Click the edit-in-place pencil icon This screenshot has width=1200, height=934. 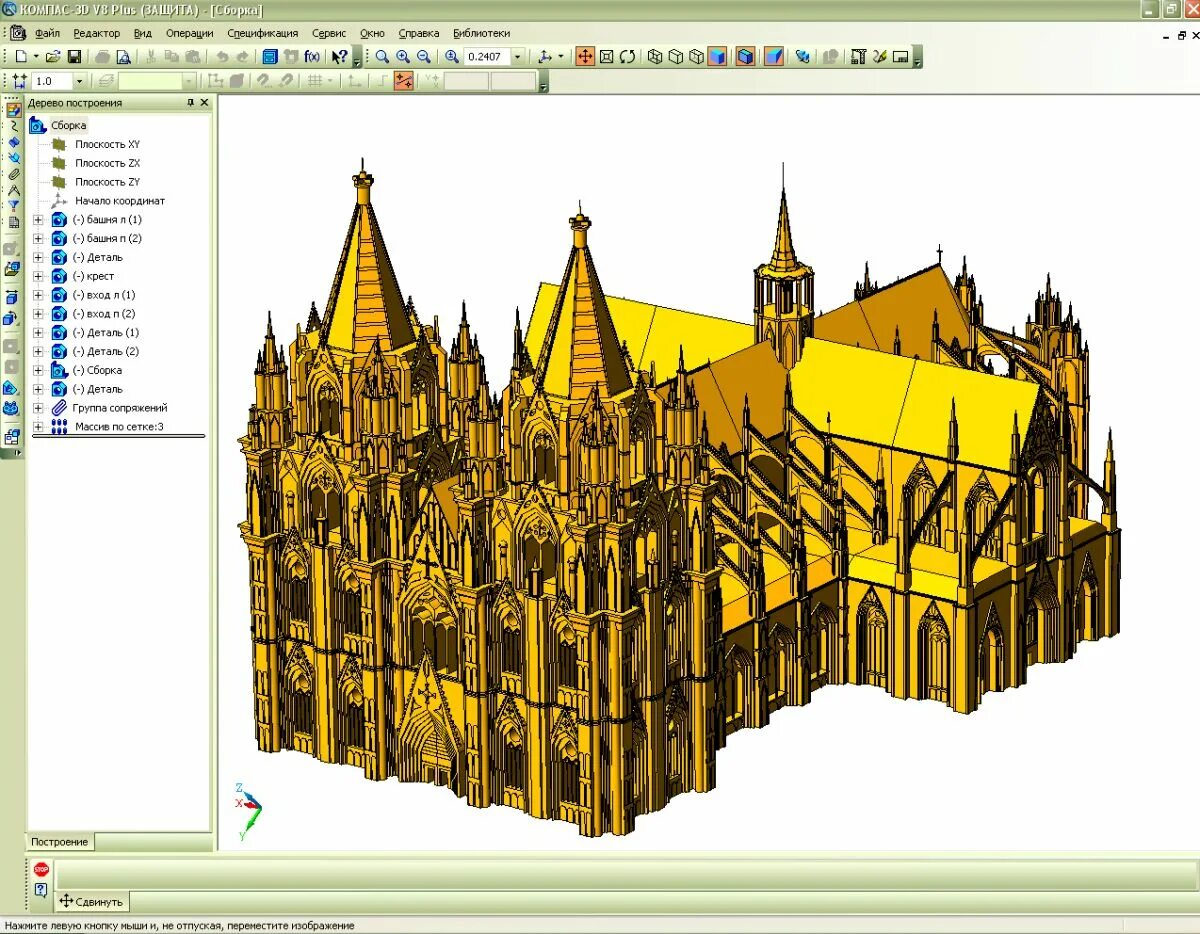point(879,57)
